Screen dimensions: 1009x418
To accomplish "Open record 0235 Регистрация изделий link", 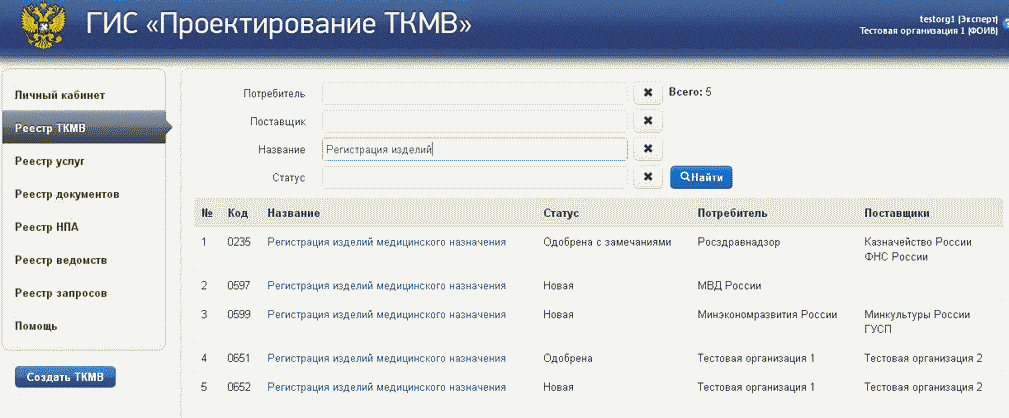I will coord(386,242).
